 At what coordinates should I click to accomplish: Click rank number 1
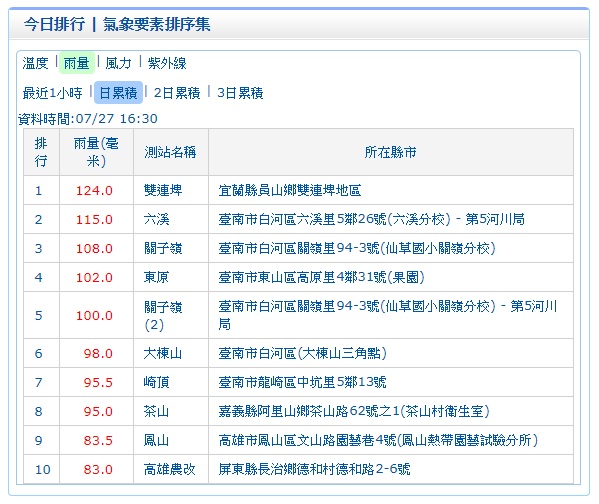[x=39, y=190]
